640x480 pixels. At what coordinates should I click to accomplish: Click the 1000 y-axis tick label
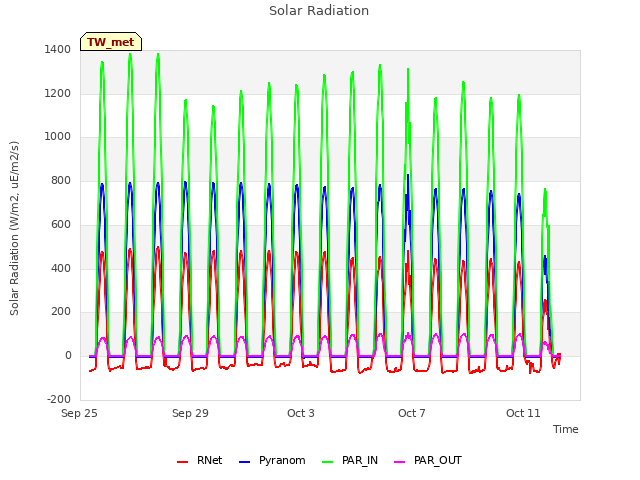(x=58, y=137)
